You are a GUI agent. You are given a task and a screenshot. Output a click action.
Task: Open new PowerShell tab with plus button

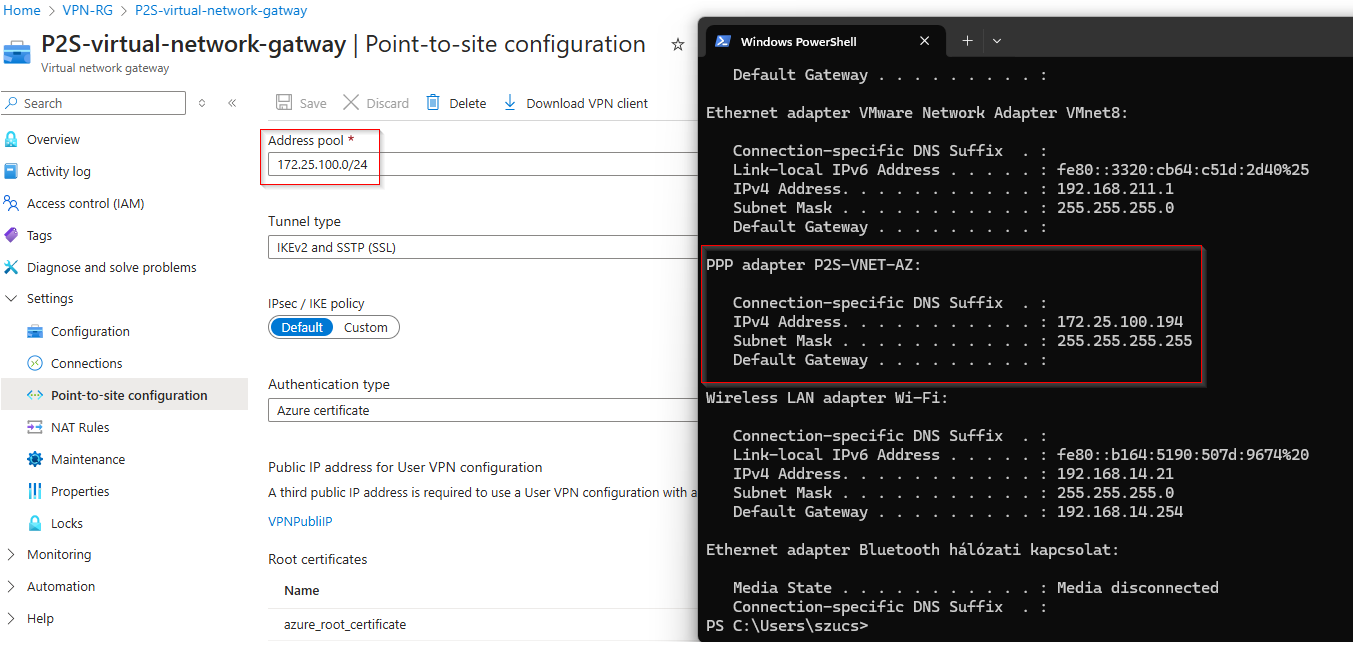[967, 41]
